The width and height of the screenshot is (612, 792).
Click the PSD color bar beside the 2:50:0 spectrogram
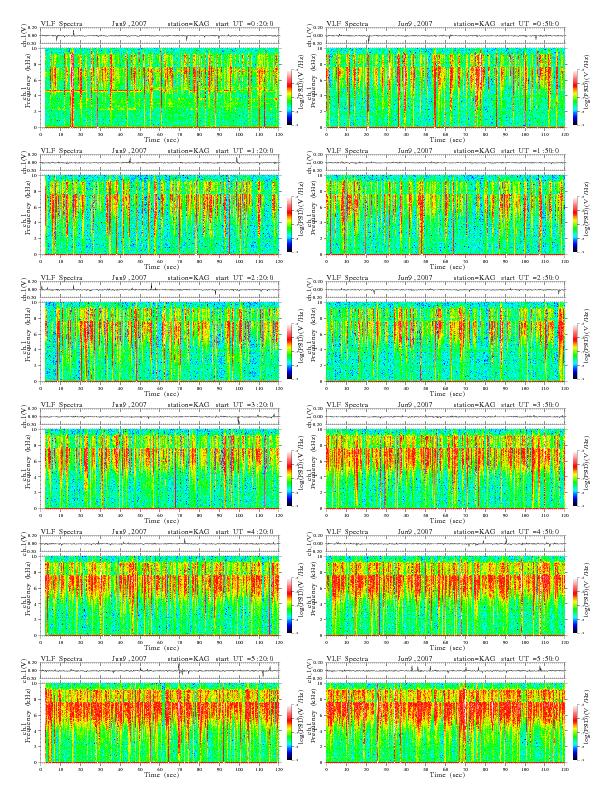(x=576, y=351)
